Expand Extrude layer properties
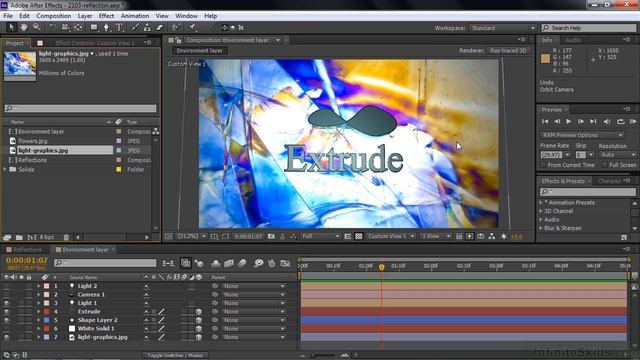This screenshot has width=640, height=360. pyautogui.click(x=38, y=312)
